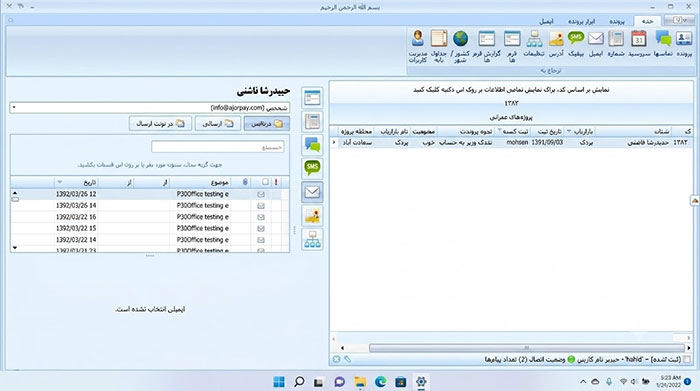Open the گزارش فرم ها reports icon in the ribbon
Screen dimensions: 700x391
487,39
